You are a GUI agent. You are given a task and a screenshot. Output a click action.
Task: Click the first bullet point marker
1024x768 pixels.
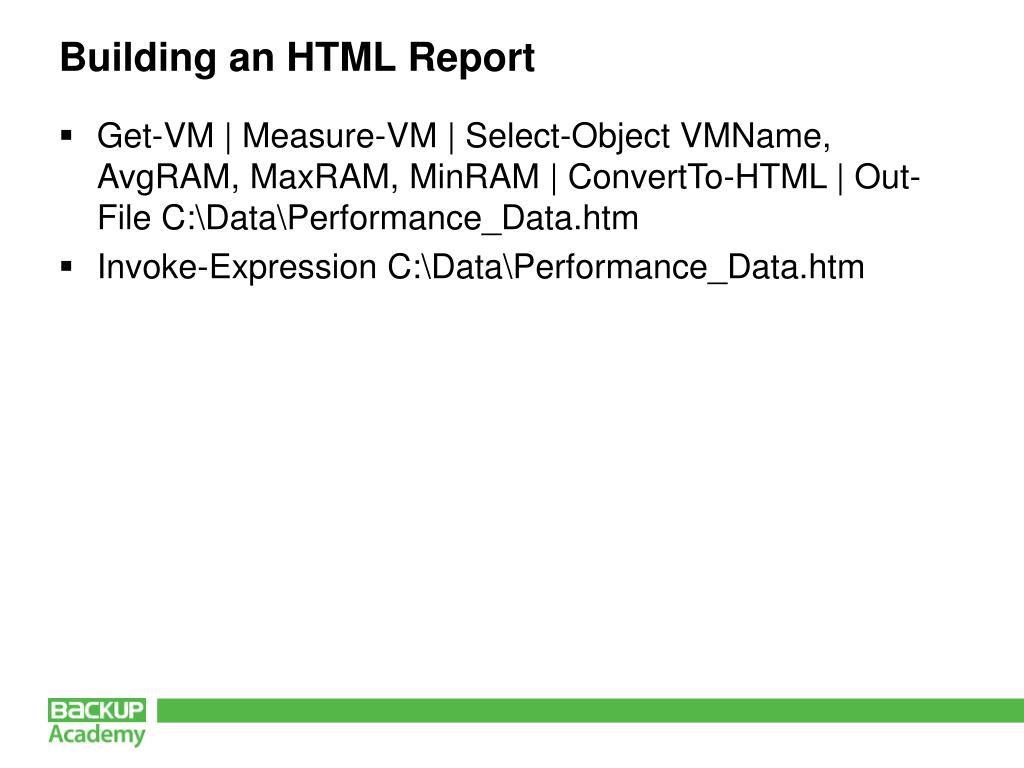coord(66,136)
